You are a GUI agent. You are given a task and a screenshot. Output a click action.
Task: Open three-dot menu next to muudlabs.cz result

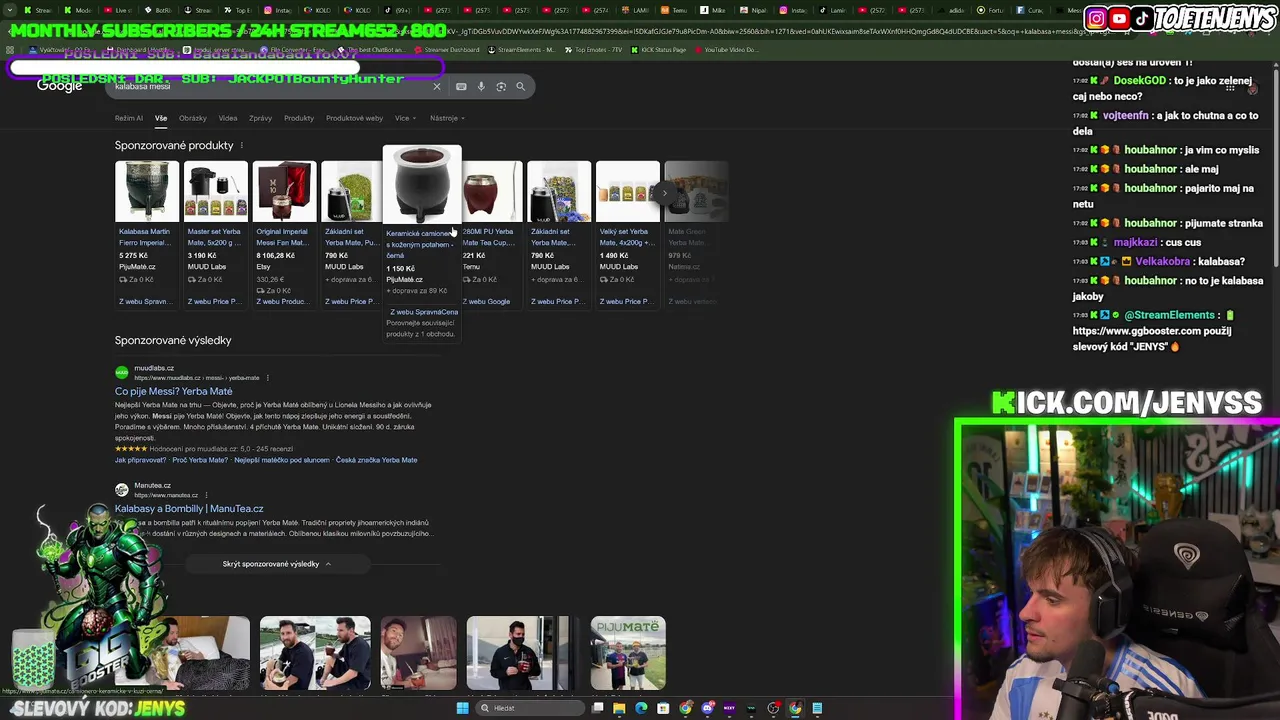pyautogui.click(x=267, y=378)
